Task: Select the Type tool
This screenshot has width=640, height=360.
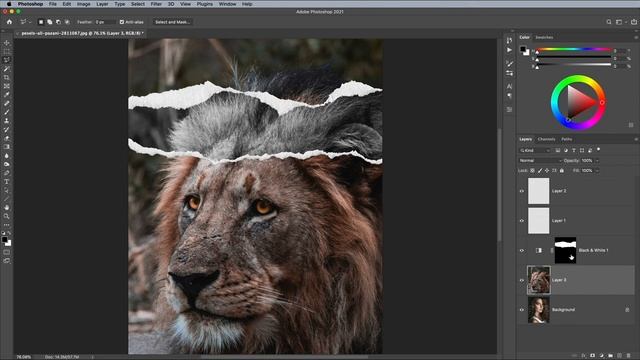Action: [x=7, y=182]
